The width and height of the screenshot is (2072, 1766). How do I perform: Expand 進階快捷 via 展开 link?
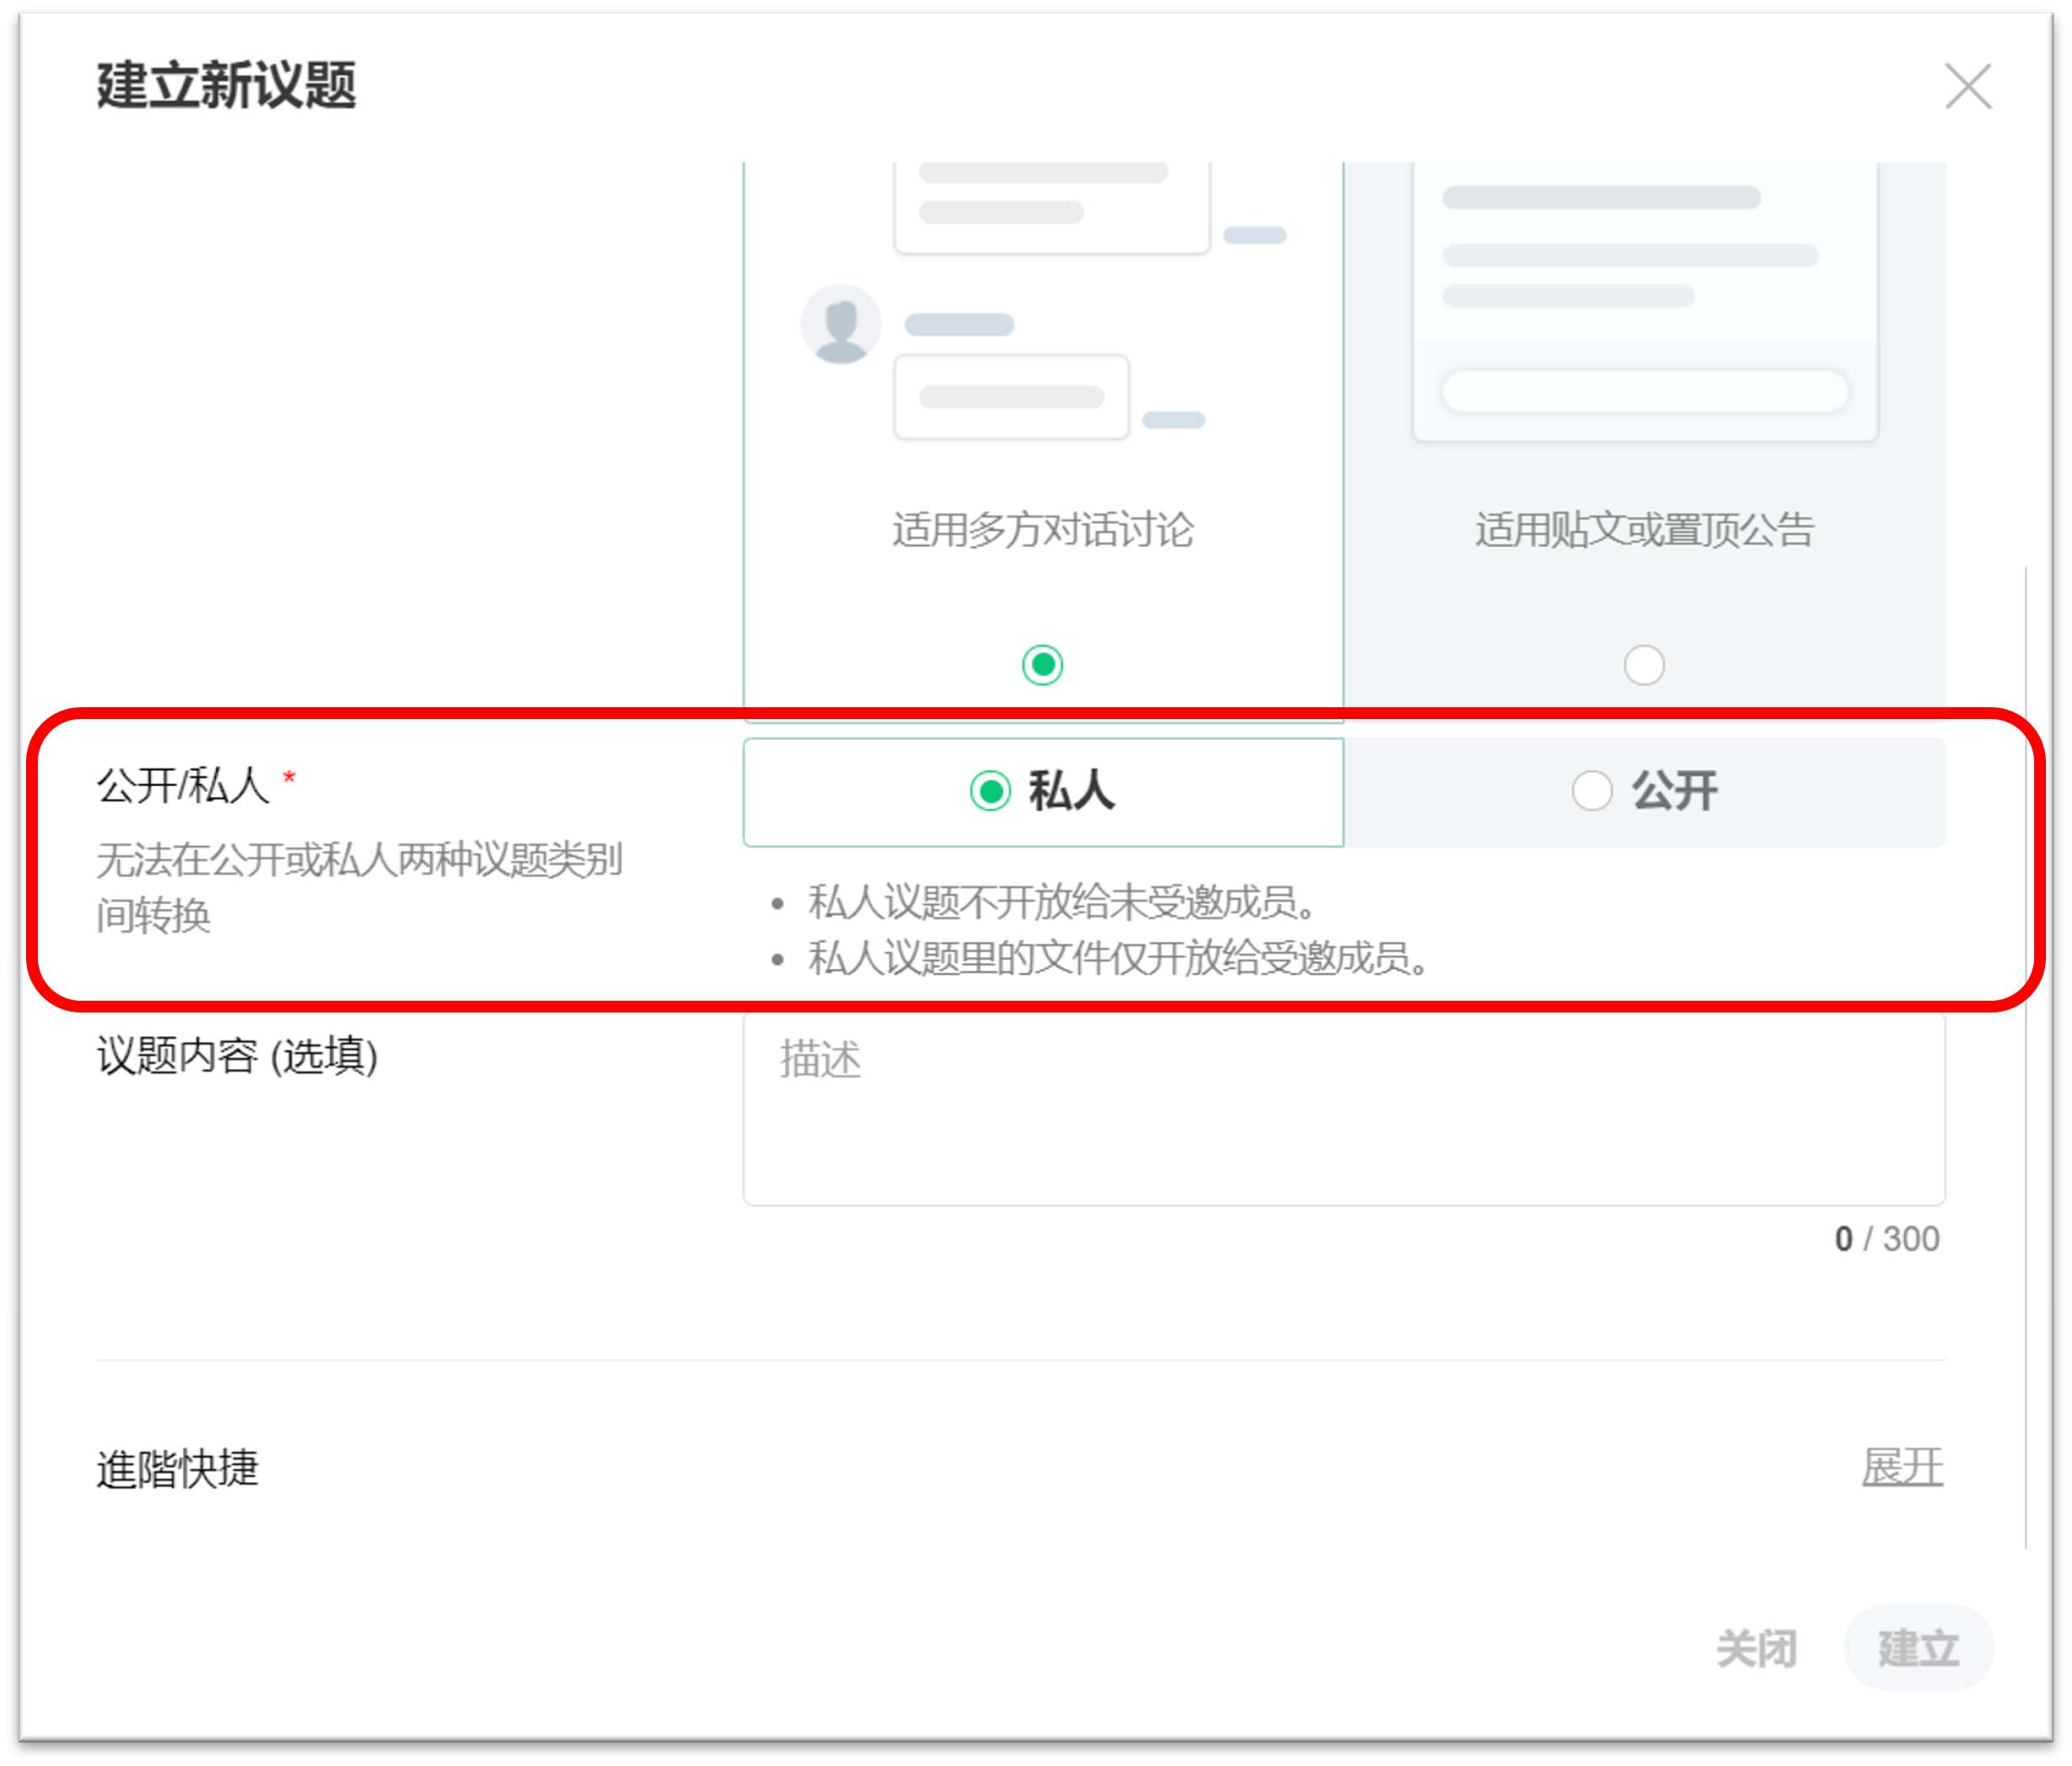(1901, 1467)
